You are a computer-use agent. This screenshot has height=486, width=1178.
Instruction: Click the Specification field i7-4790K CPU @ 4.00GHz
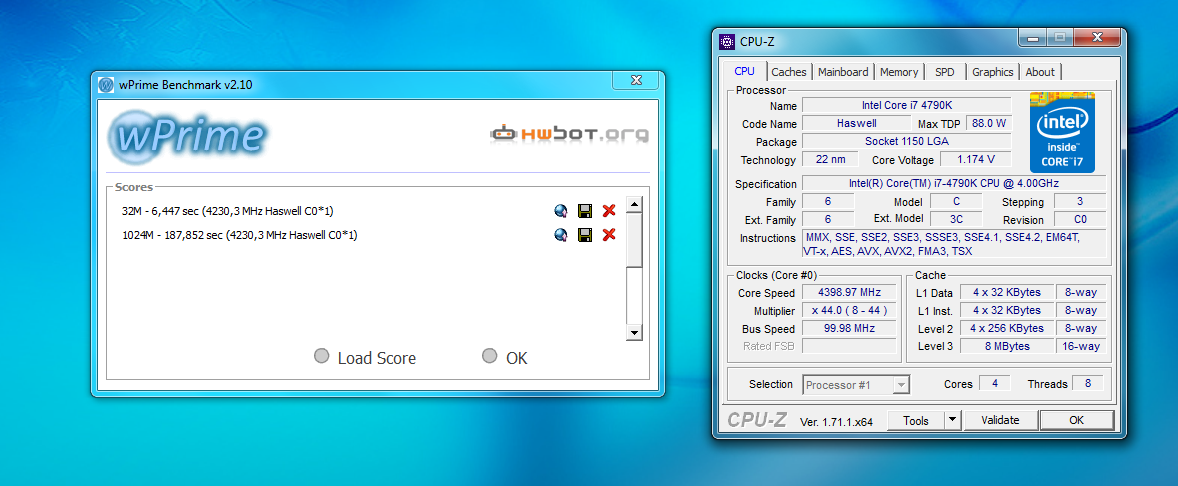tap(954, 183)
